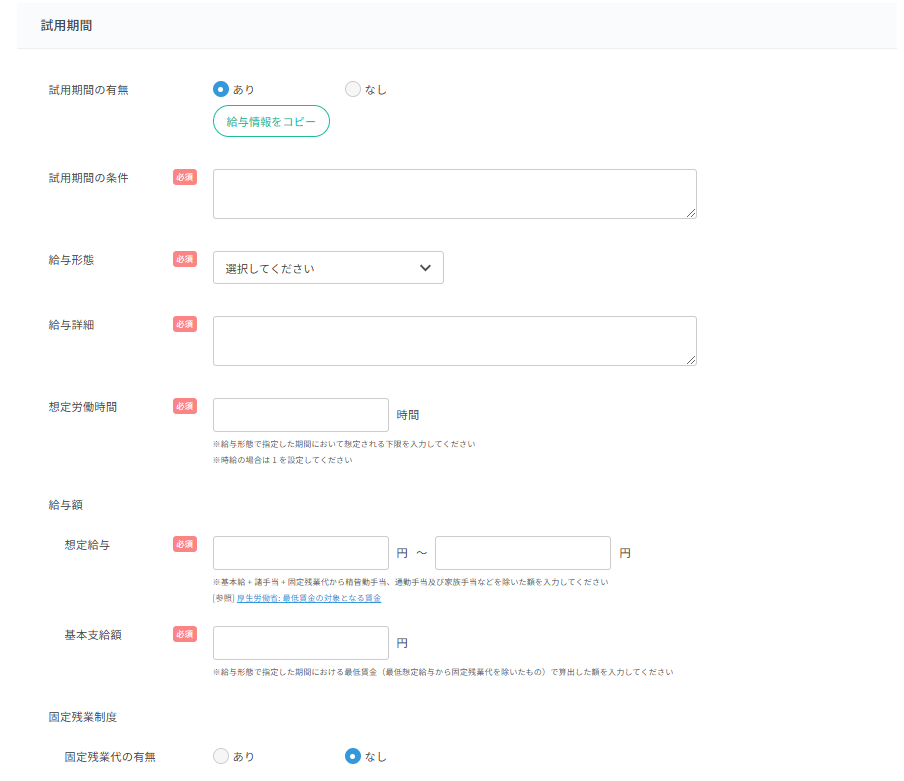Click the 必須 badge beside 想定給与
This screenshot has width=904, height=781.
point(184,544)
